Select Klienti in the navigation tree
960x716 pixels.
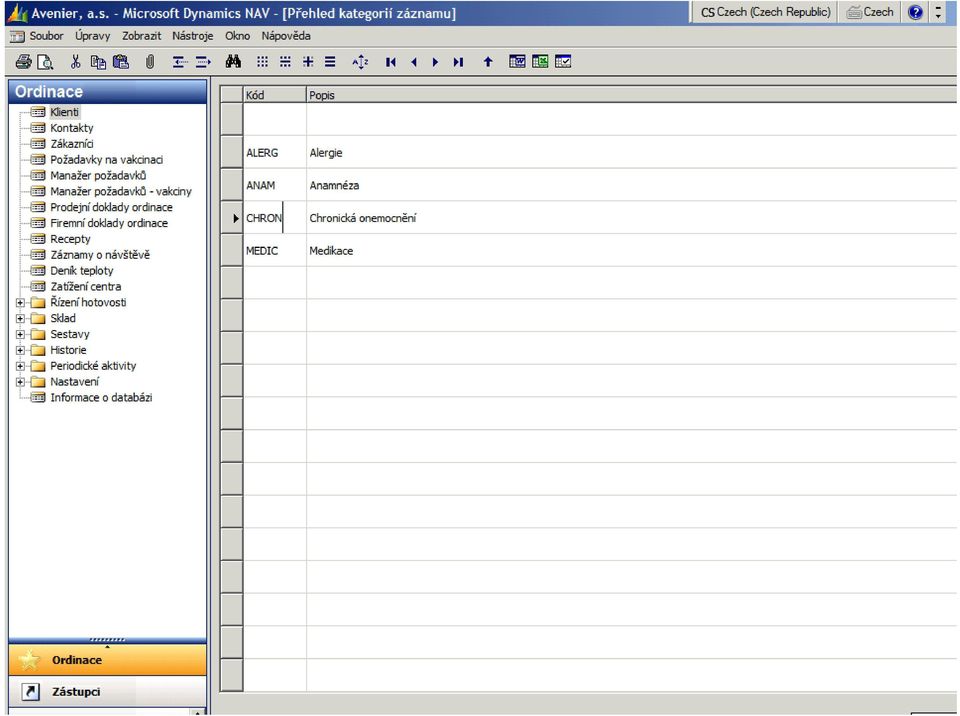(x=64, y=112)
